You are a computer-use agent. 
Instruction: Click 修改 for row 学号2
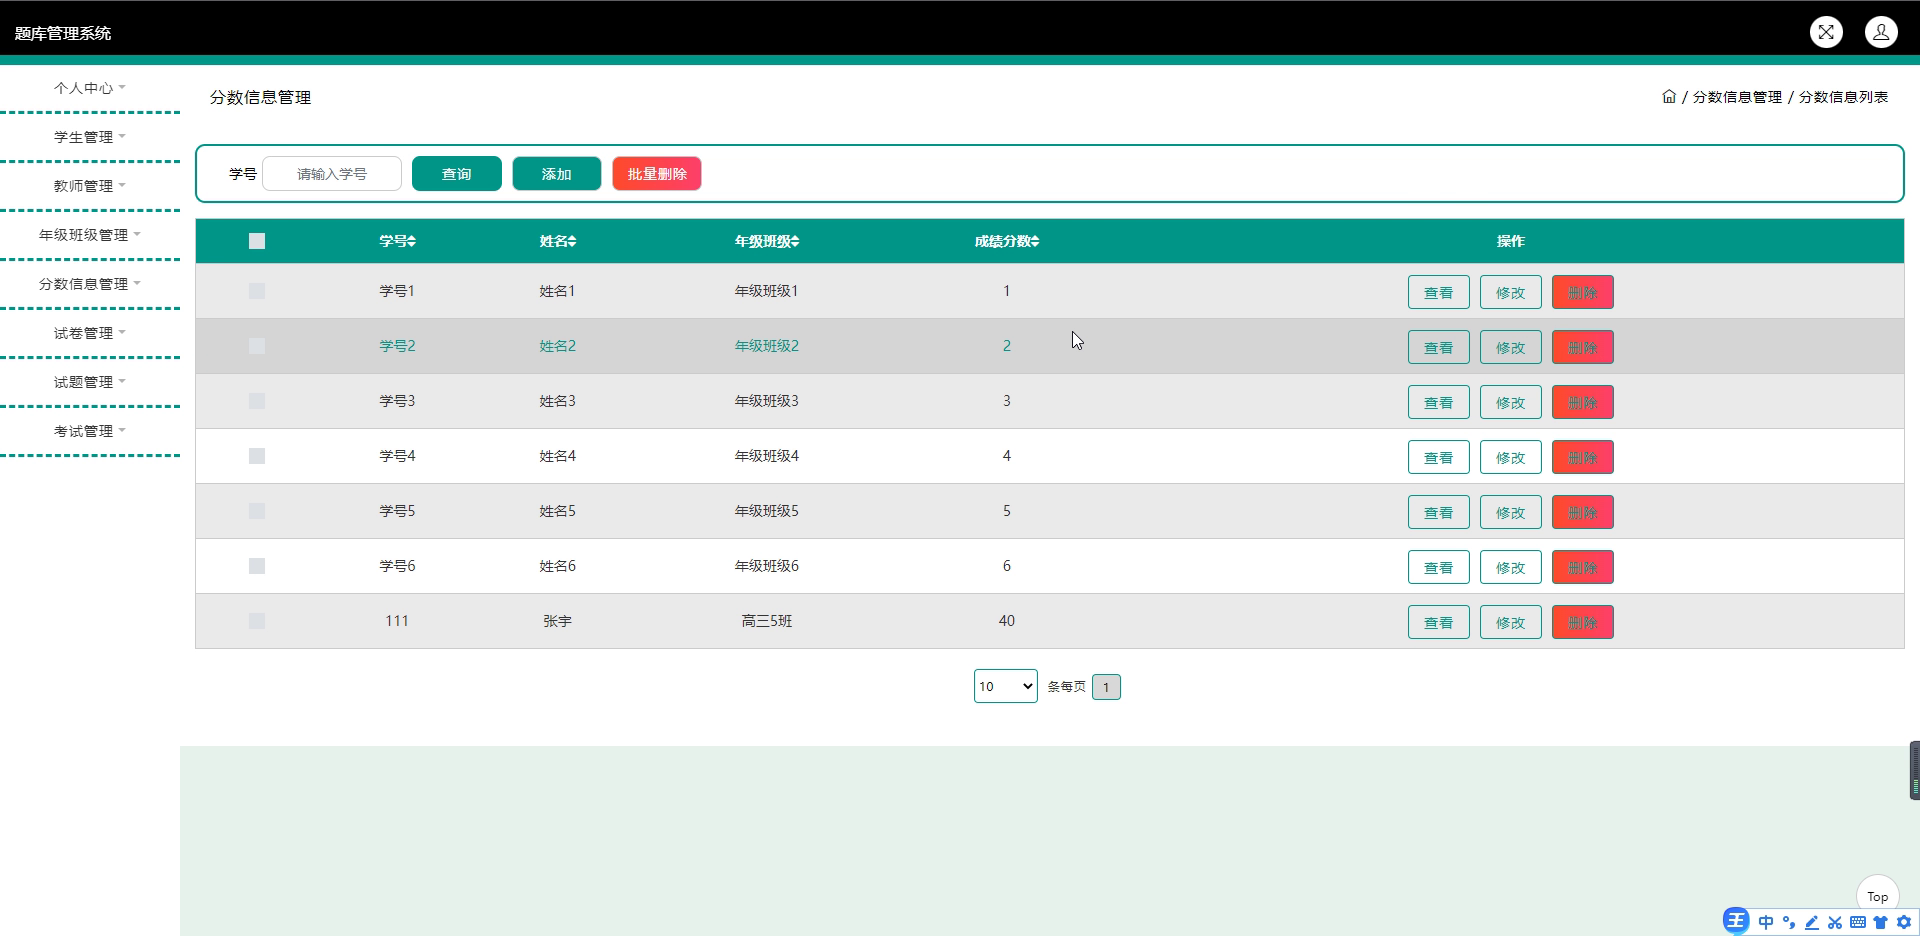tap(1511, 347)
